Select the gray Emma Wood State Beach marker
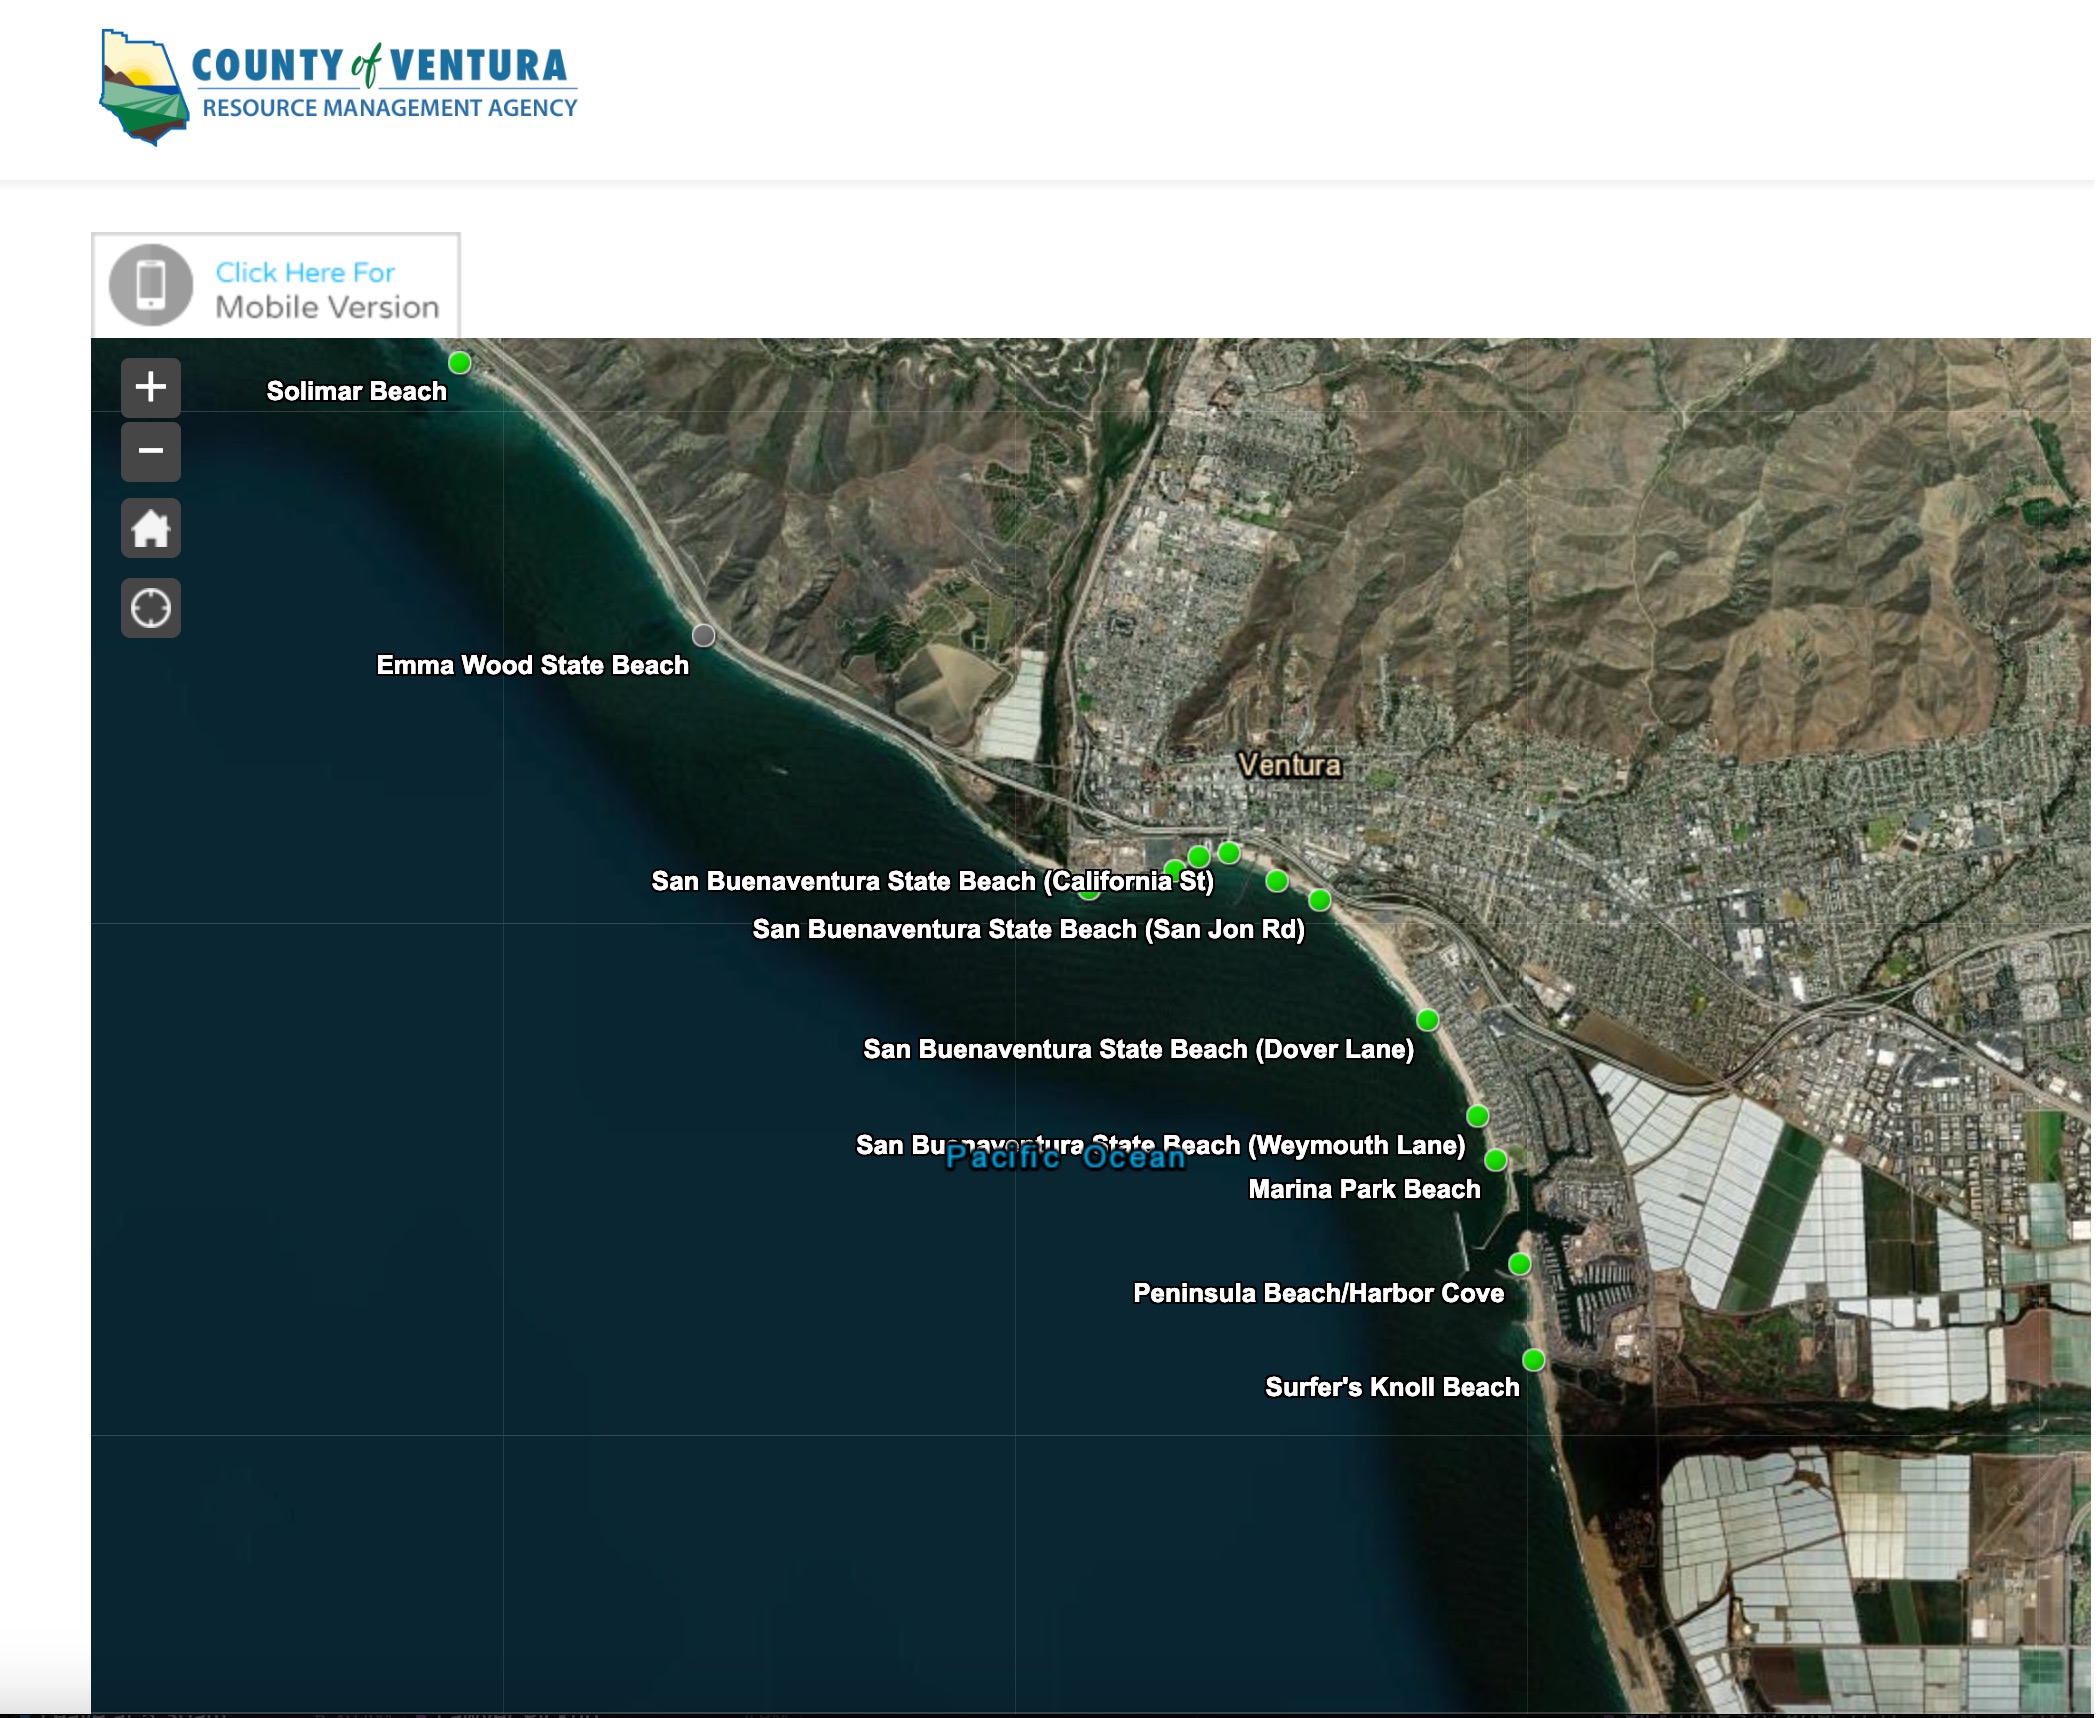Screen dimensions: 2100x1718 tap(704, 635)
